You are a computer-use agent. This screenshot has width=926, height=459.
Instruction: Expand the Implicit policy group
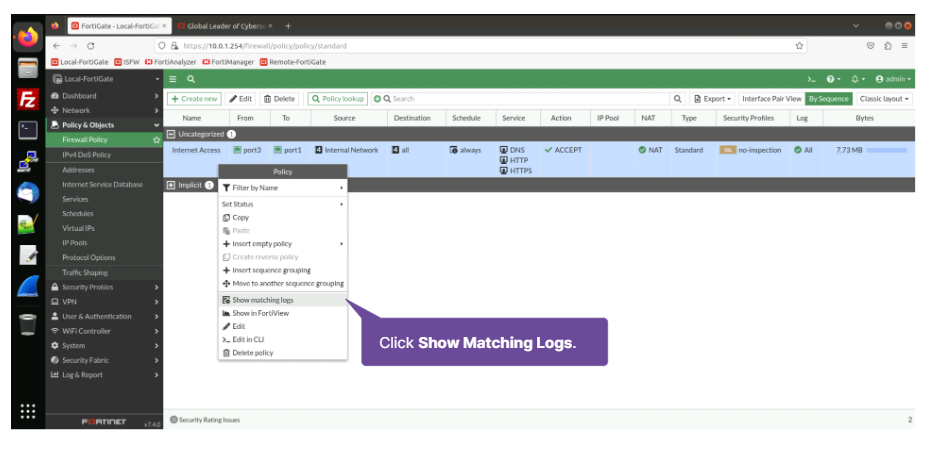pos(171,185)
